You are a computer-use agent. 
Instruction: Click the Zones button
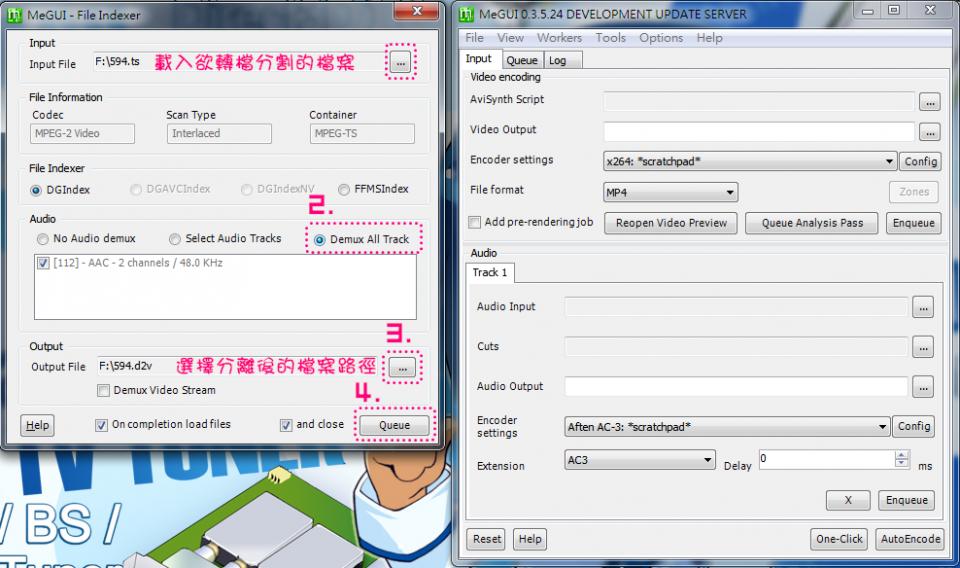[913, 192]
